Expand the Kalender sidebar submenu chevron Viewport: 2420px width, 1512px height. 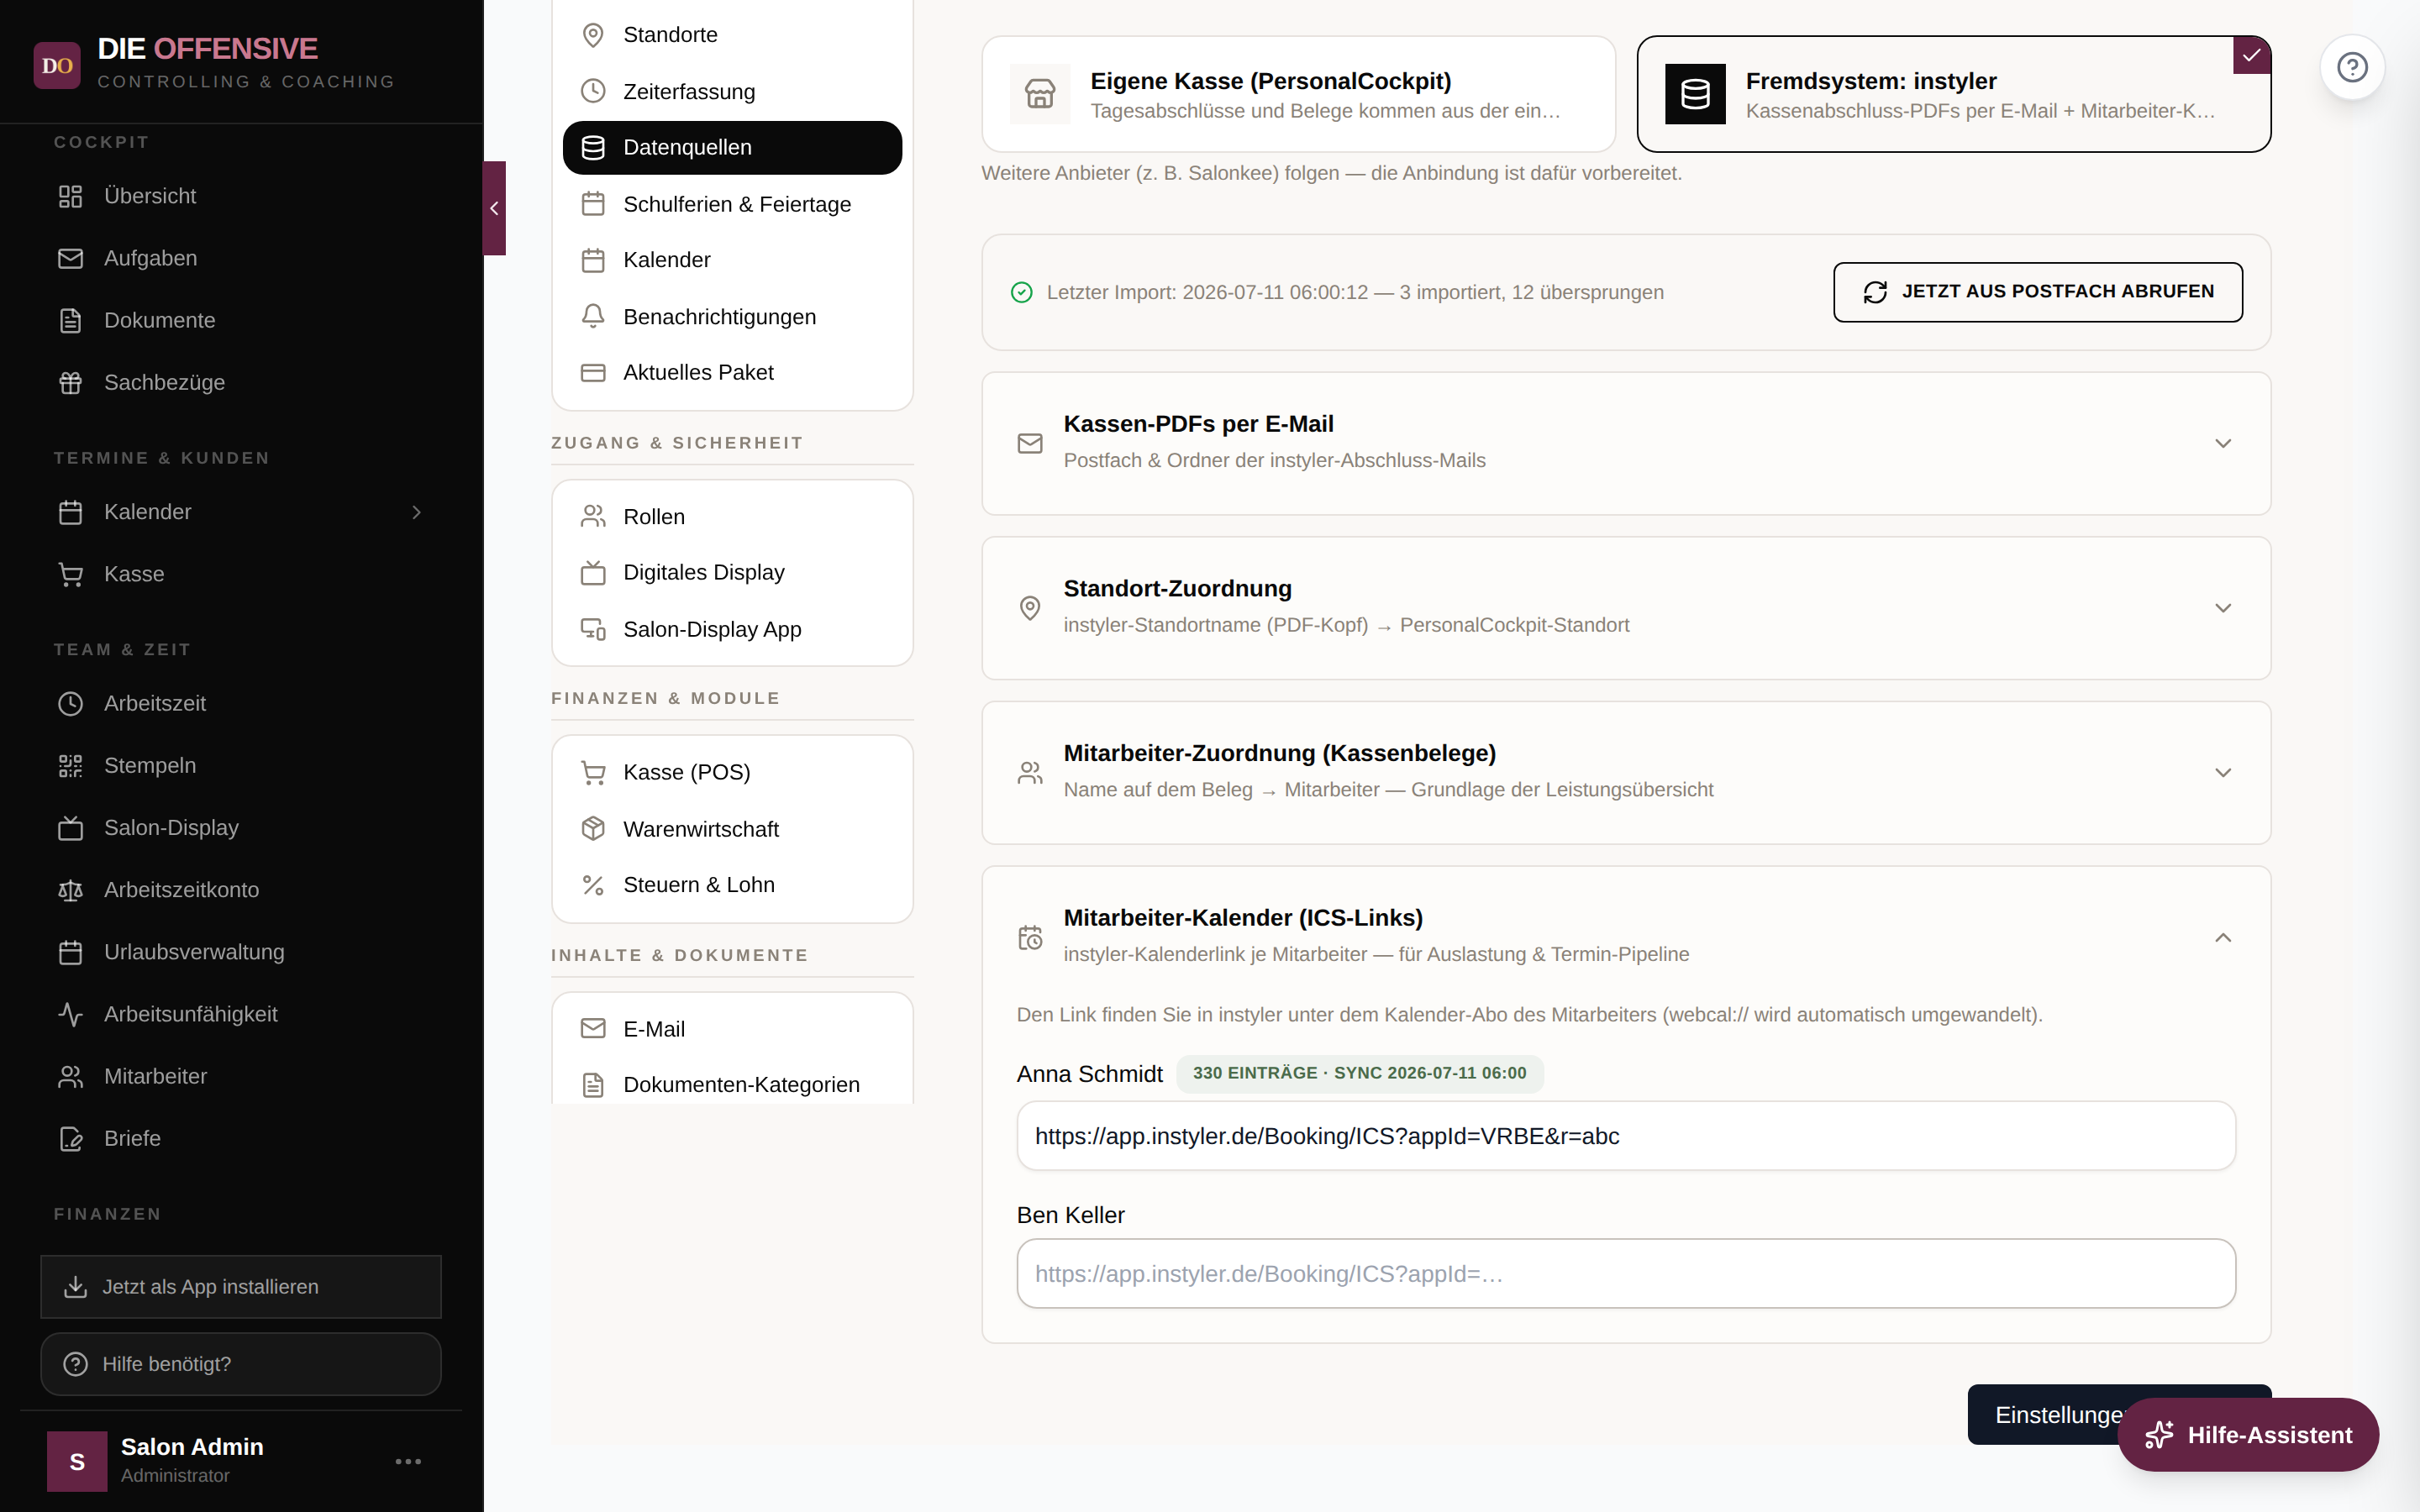click(416, 512)
